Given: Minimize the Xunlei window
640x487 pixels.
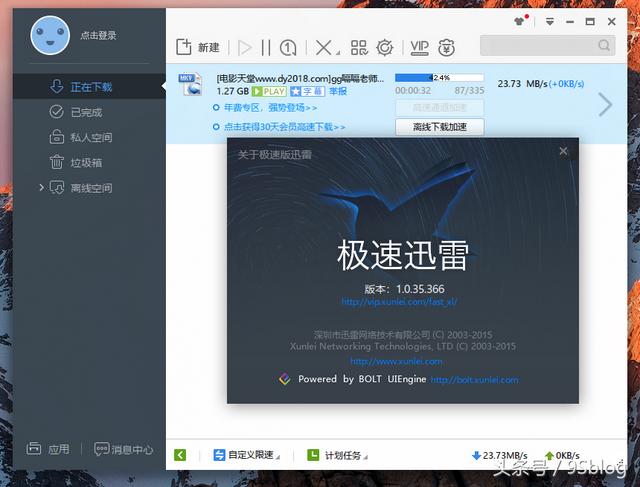Looking at the screenshot, I should coord(570,22).
